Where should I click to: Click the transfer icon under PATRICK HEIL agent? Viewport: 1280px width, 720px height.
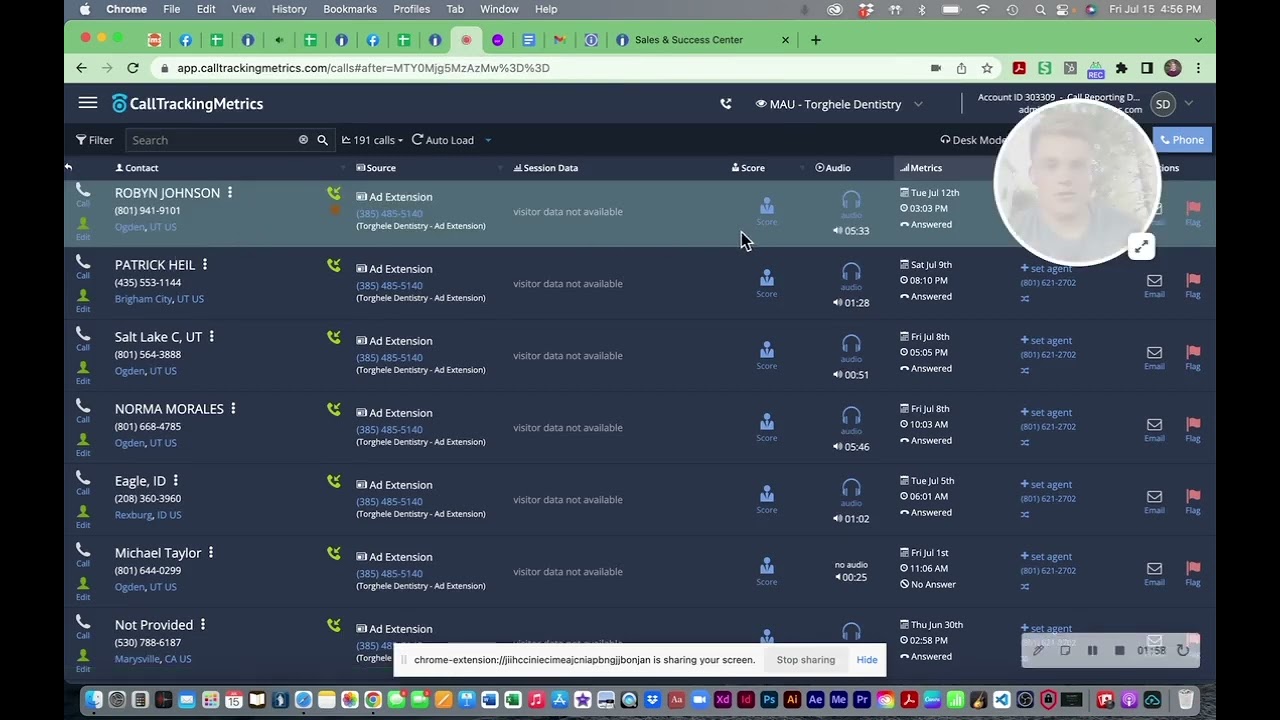click(x=1025, y=299)
